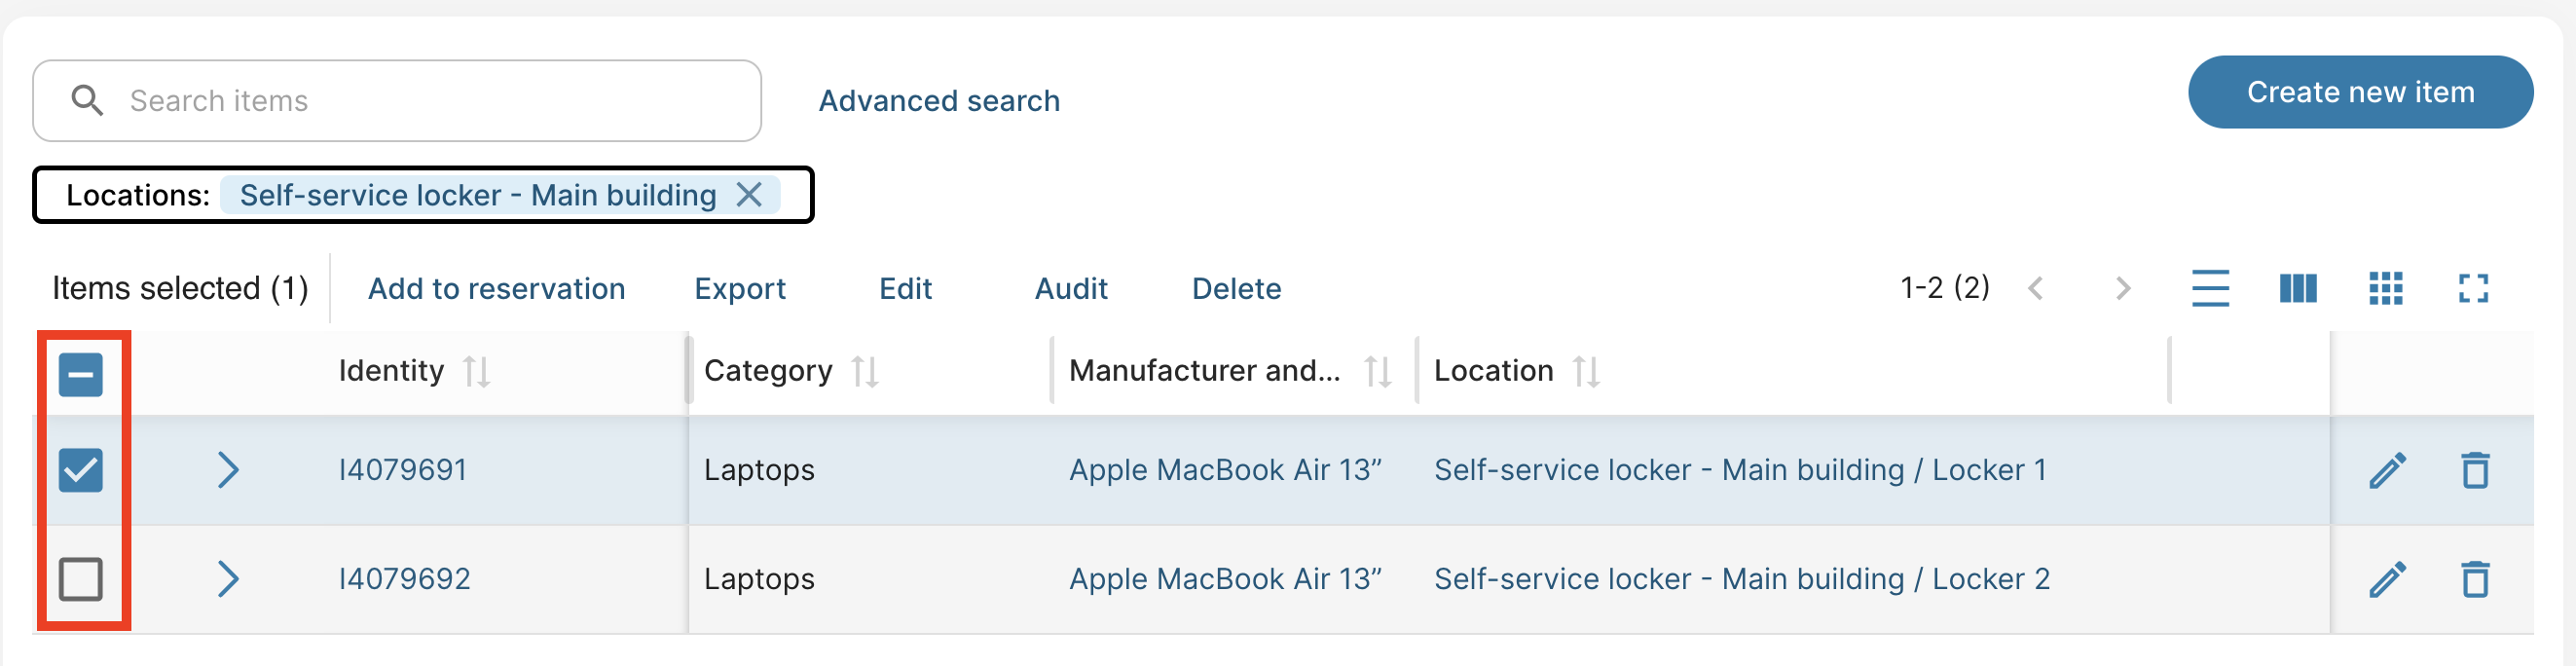Open Advanced search link
The image size is (2576, 666).
click(x=939, y=101)
